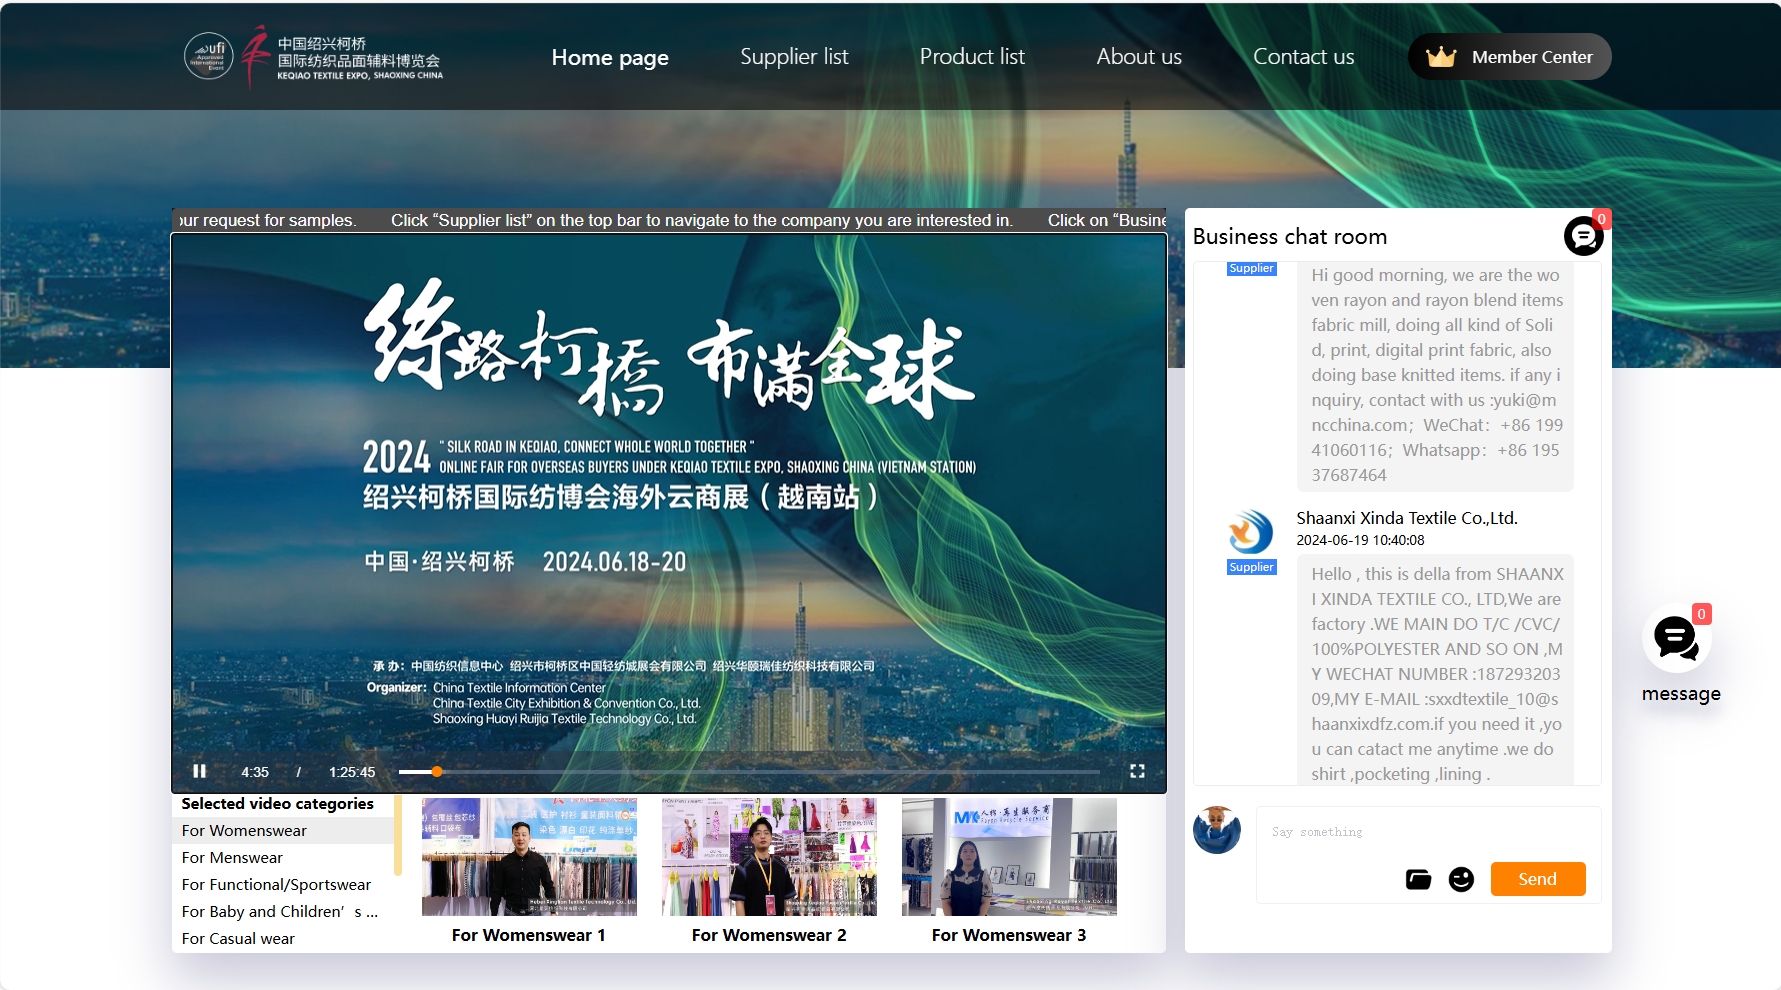1781x990 pixels.
Task: Click Shaanxi Xinda Textile Co.,Ltd. name
Action: tap(1407, 518)
